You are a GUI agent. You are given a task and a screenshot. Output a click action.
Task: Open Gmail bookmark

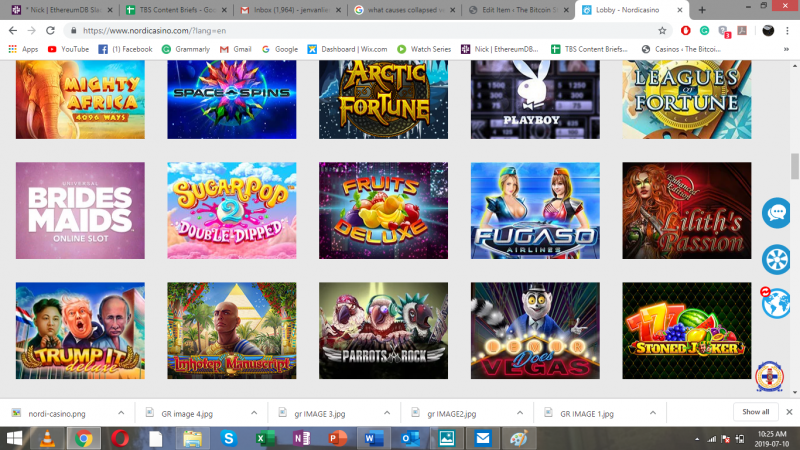(236, 49)
